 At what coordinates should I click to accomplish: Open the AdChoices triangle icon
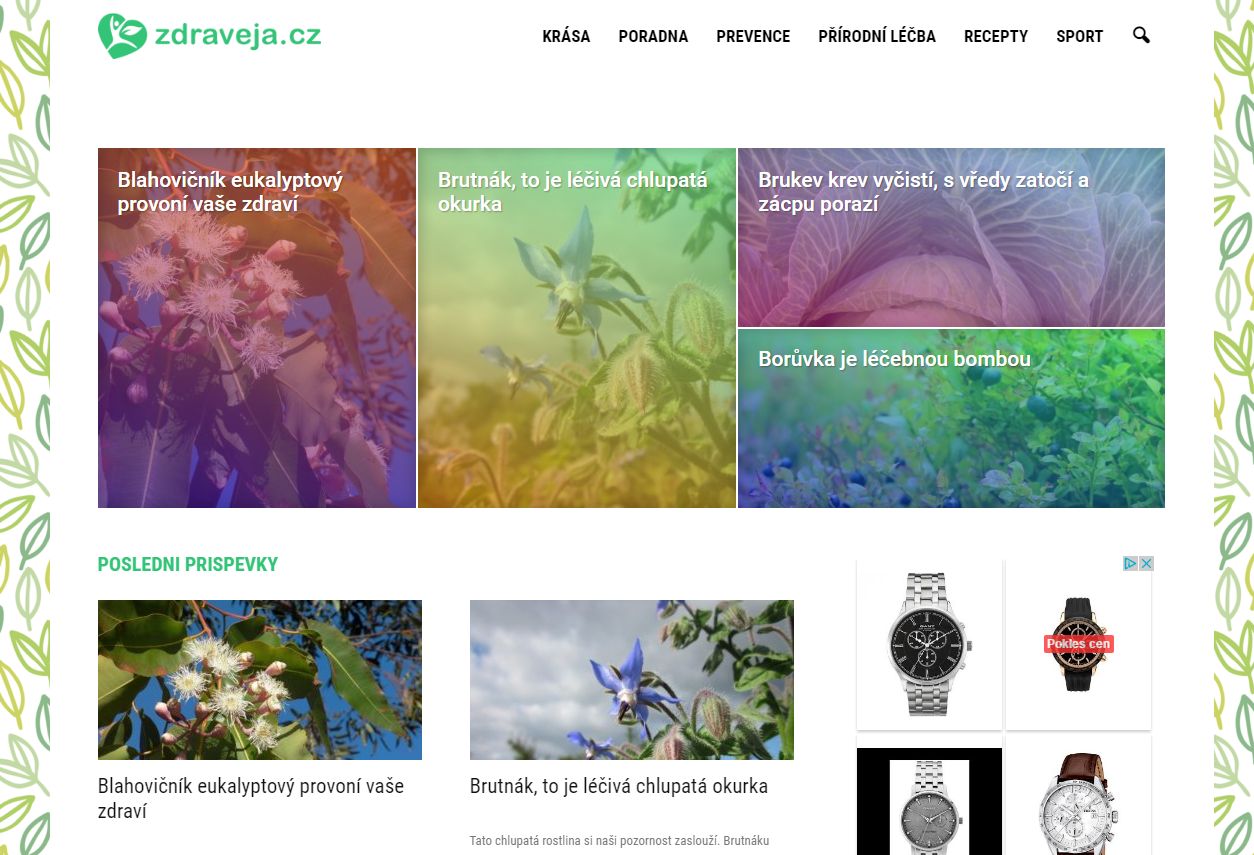coord(1131,564)
